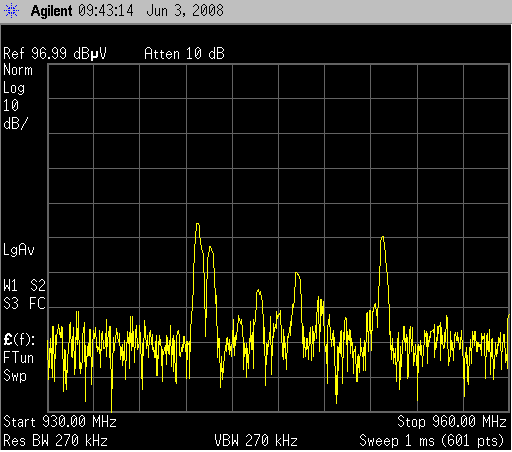The image size is (512, 452).
Task: Select the Ref 96.99 dBµV readout
Action: (55, 54)
